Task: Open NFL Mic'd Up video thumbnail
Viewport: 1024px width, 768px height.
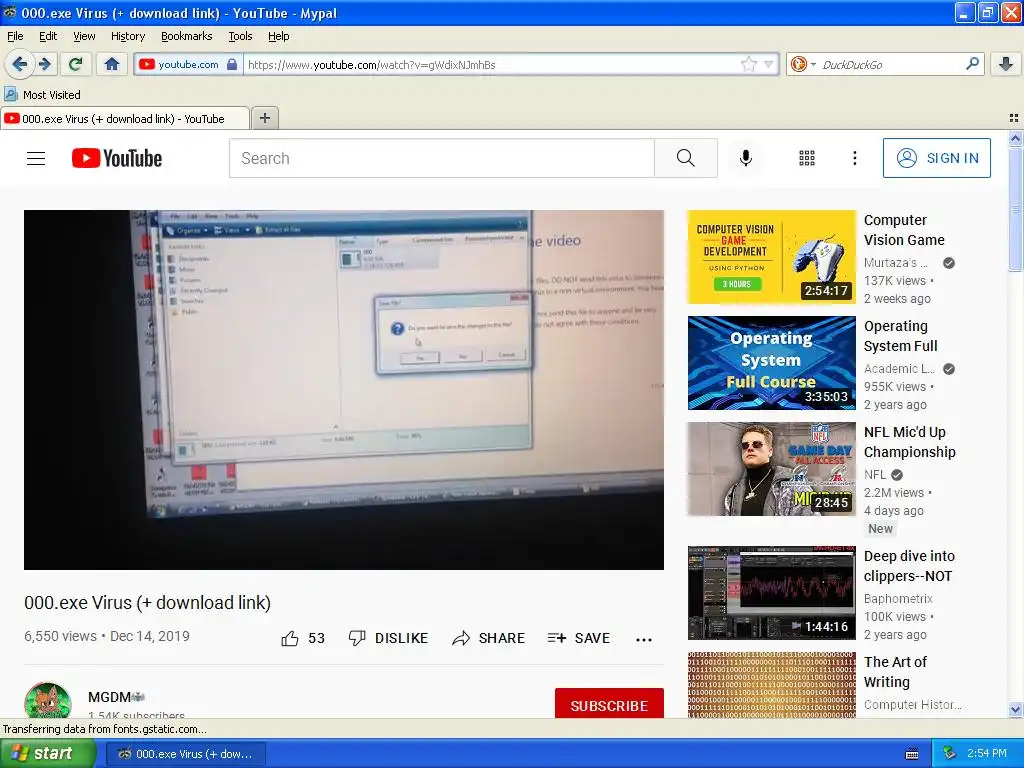Action: (x=771, y=469)
